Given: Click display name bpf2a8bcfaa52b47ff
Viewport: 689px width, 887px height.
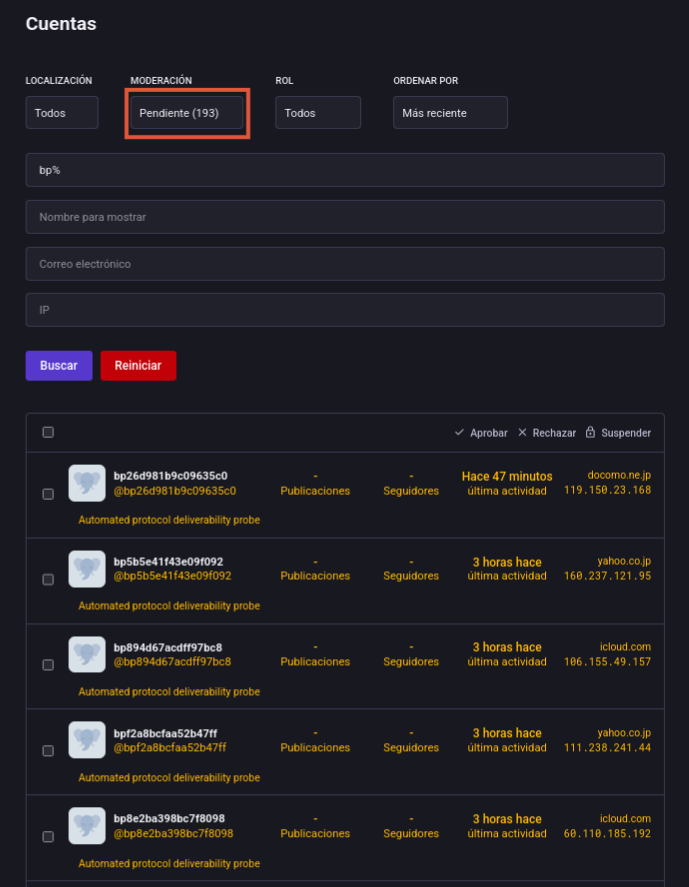Looking at the screenshot, I should click(166, 733).
